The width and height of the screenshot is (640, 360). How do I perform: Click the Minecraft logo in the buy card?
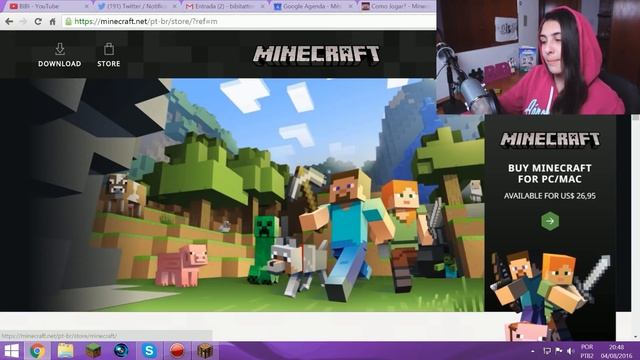point(550,139)
